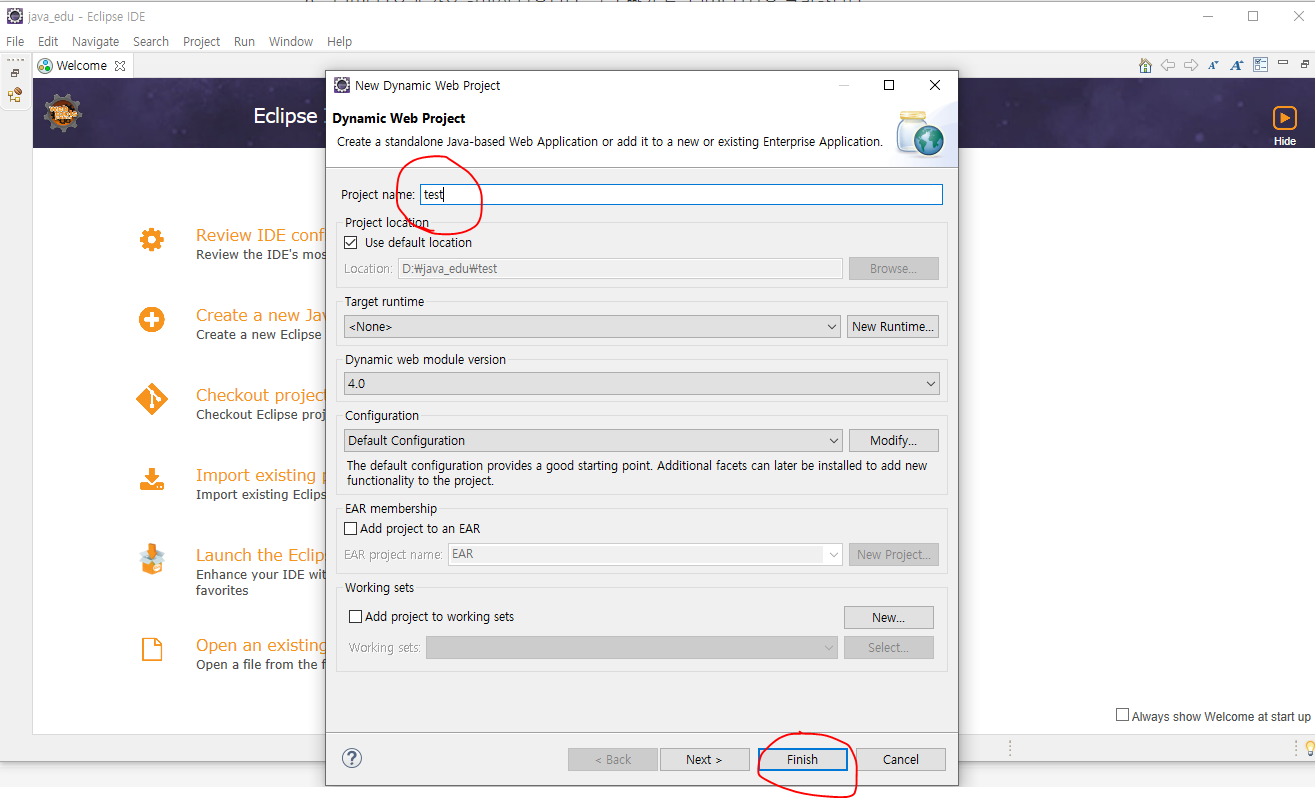The width and height of the screenshot is (1315, 798).
Task: Click the Import existing projects link
Action: [x=261, y=475]
